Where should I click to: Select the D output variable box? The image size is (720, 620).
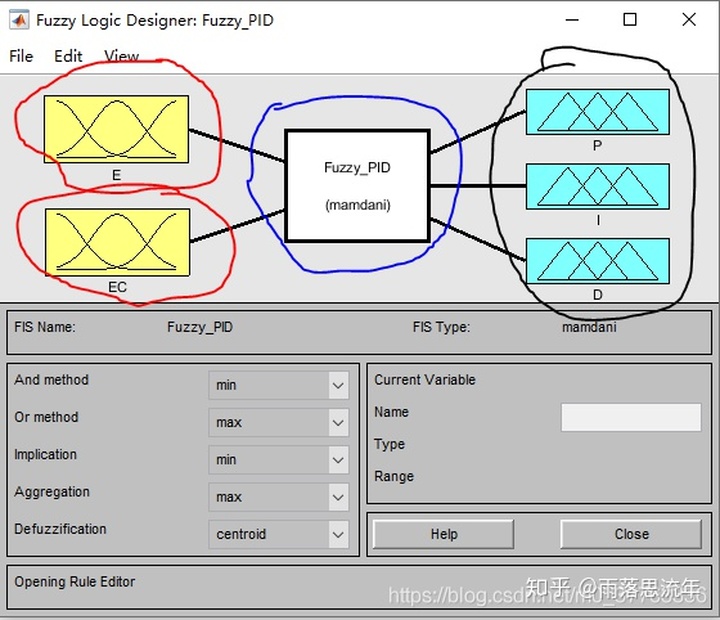pyautogui.click(x=597, y=261)
